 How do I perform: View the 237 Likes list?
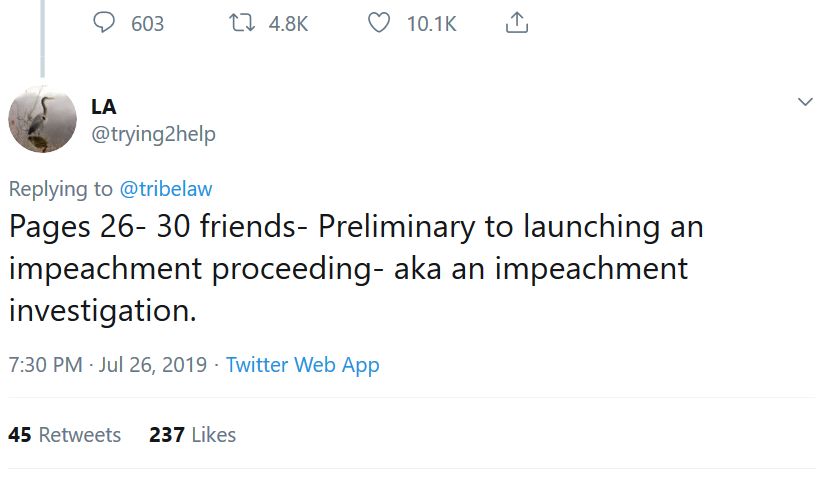click(x=192, y=435)
